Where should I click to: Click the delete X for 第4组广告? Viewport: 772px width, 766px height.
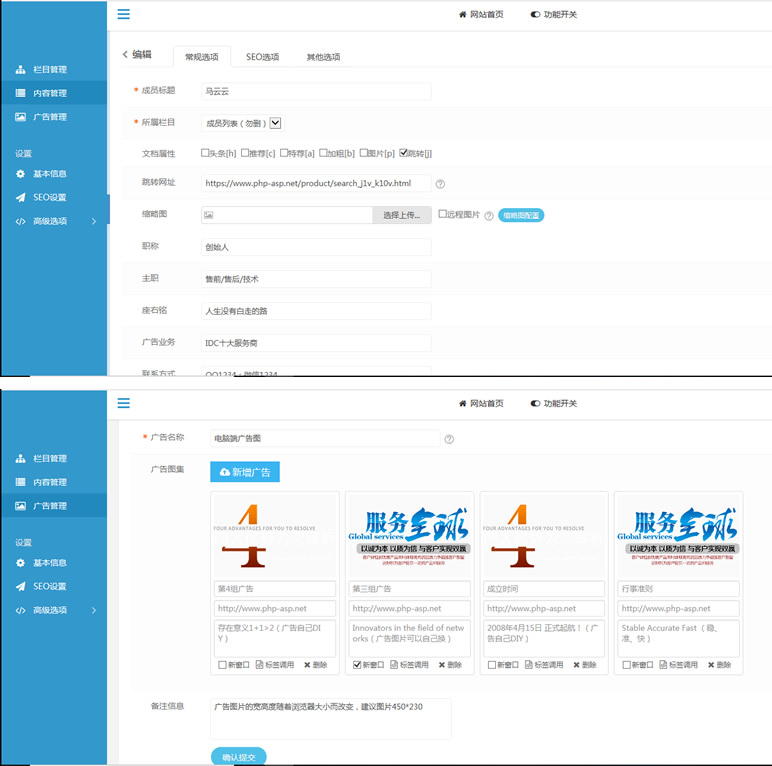click(x=308, y=665)
